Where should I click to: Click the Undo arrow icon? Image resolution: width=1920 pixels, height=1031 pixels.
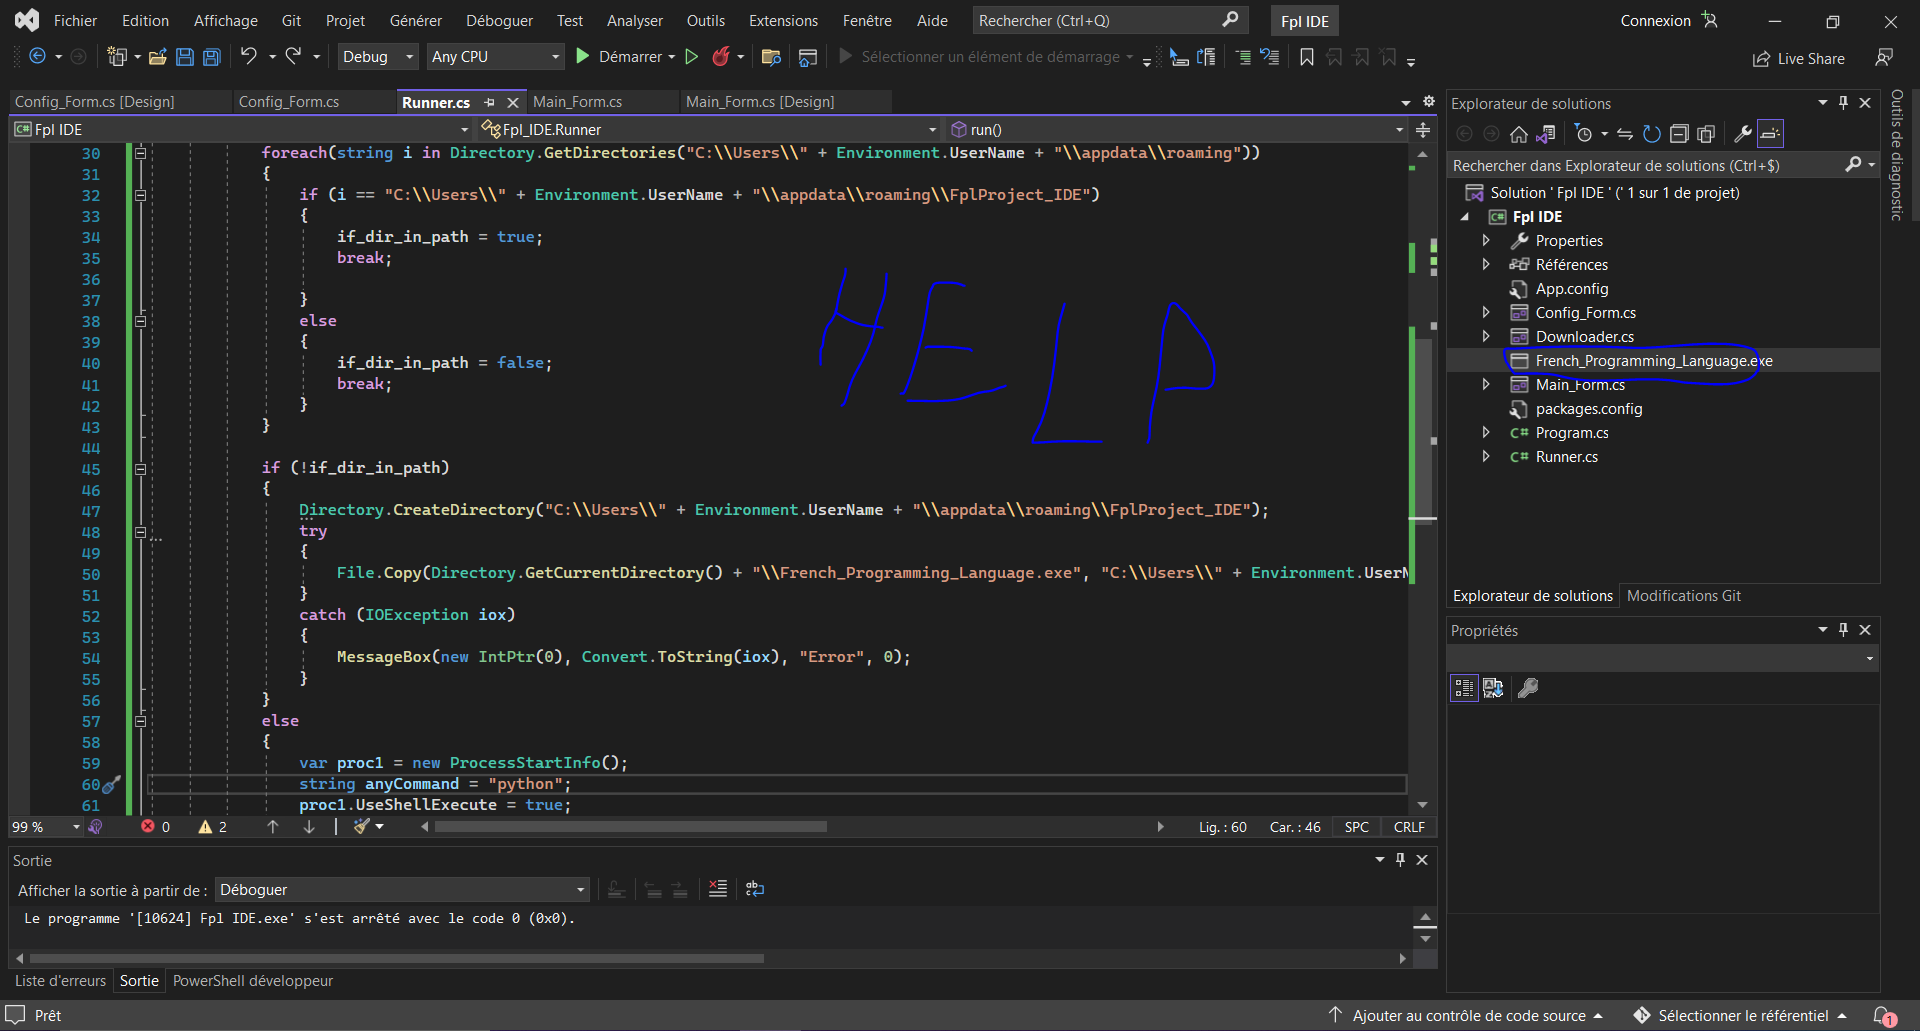click(x=249, y=57)
